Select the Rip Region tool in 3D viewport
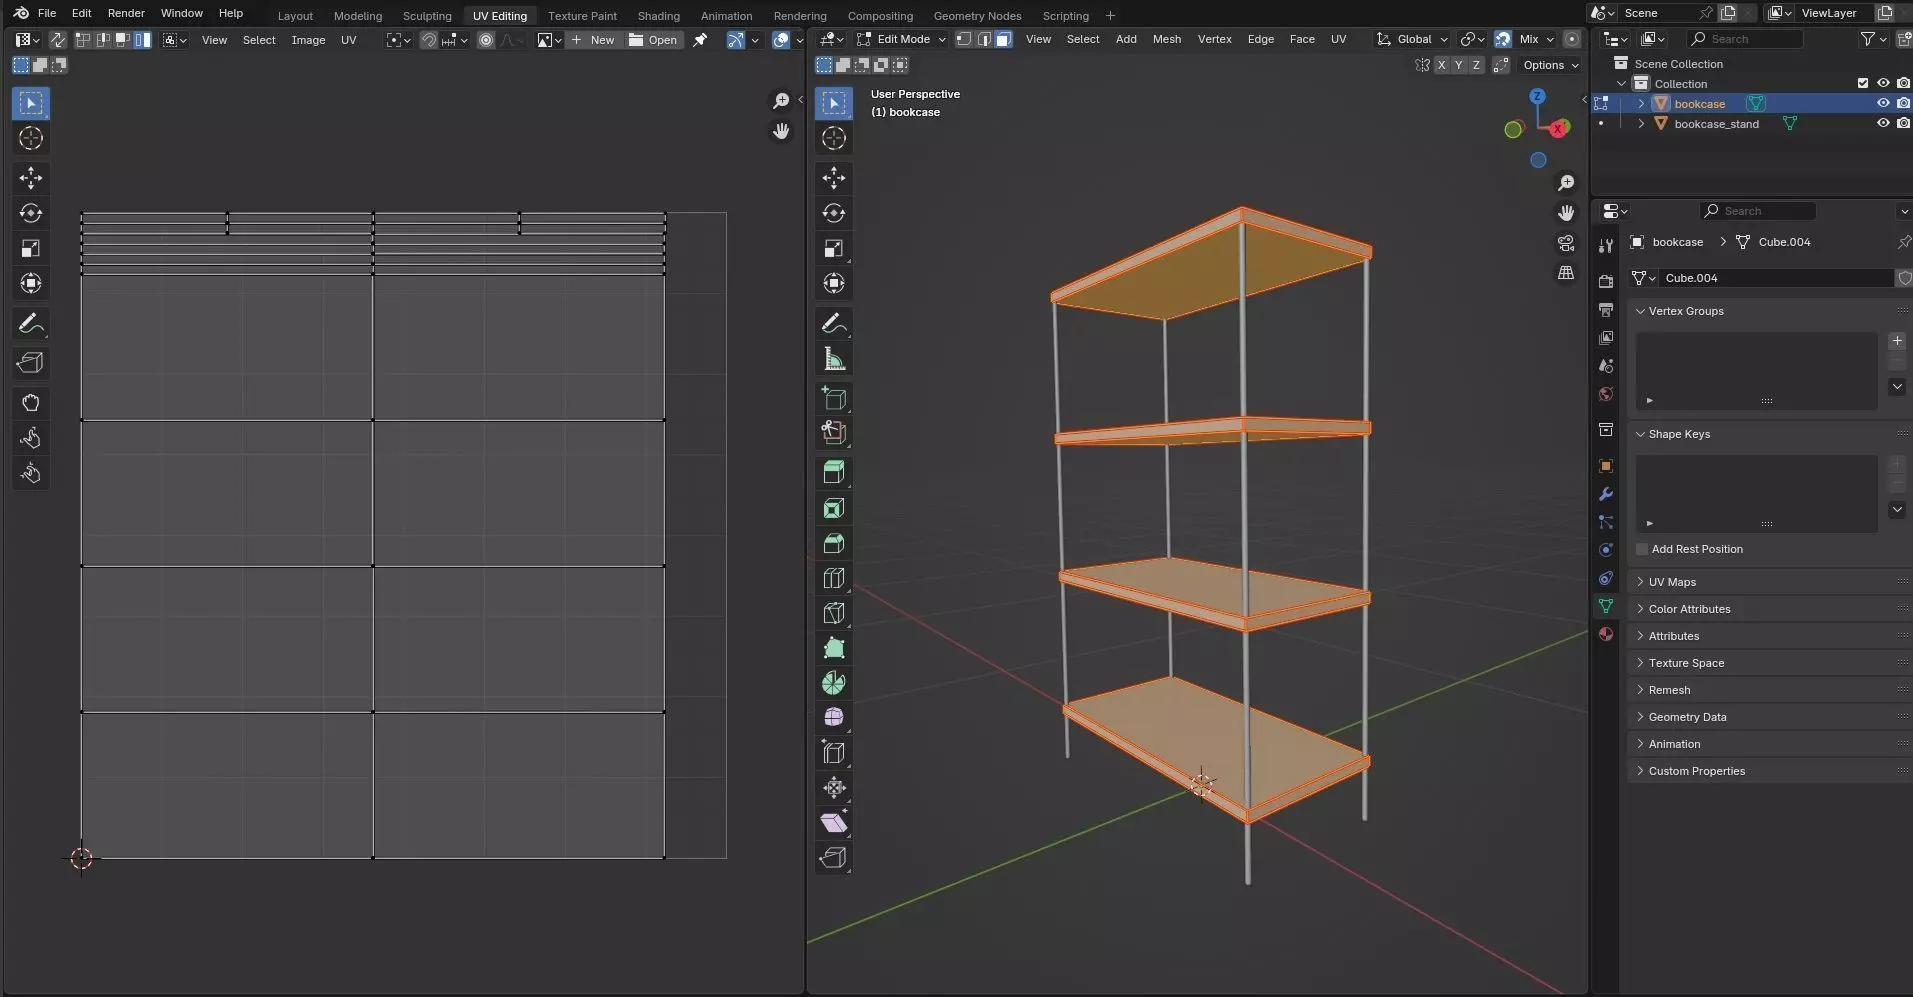Viewport: 1913px width, 997px height. click(834, 858)
